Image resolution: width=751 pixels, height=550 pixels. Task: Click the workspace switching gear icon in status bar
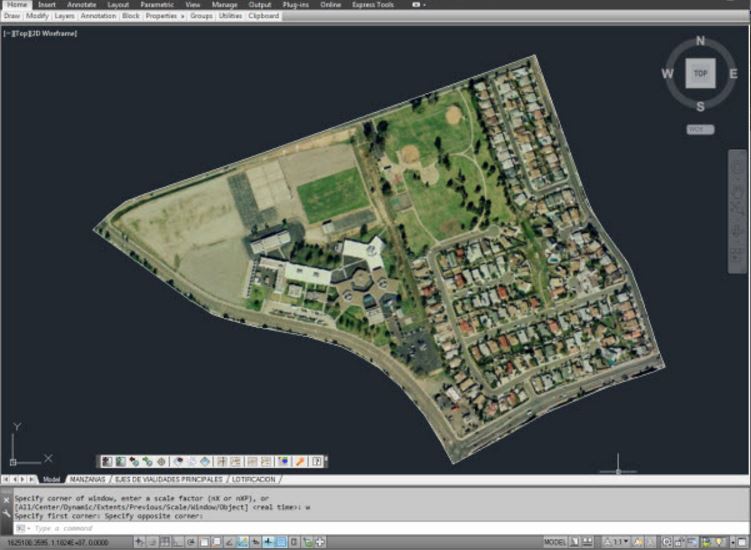(x=665, y=542)
